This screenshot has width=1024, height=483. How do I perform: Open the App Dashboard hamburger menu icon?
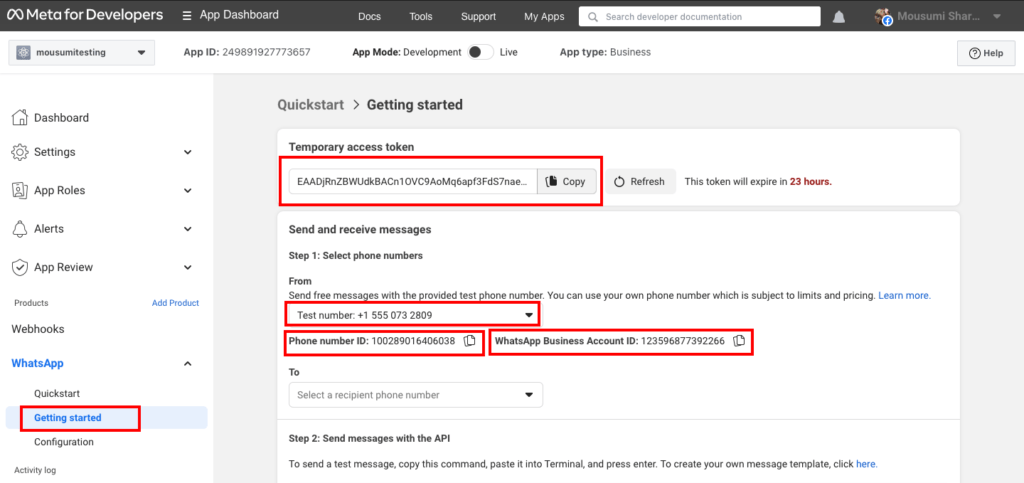coord(187,15)
